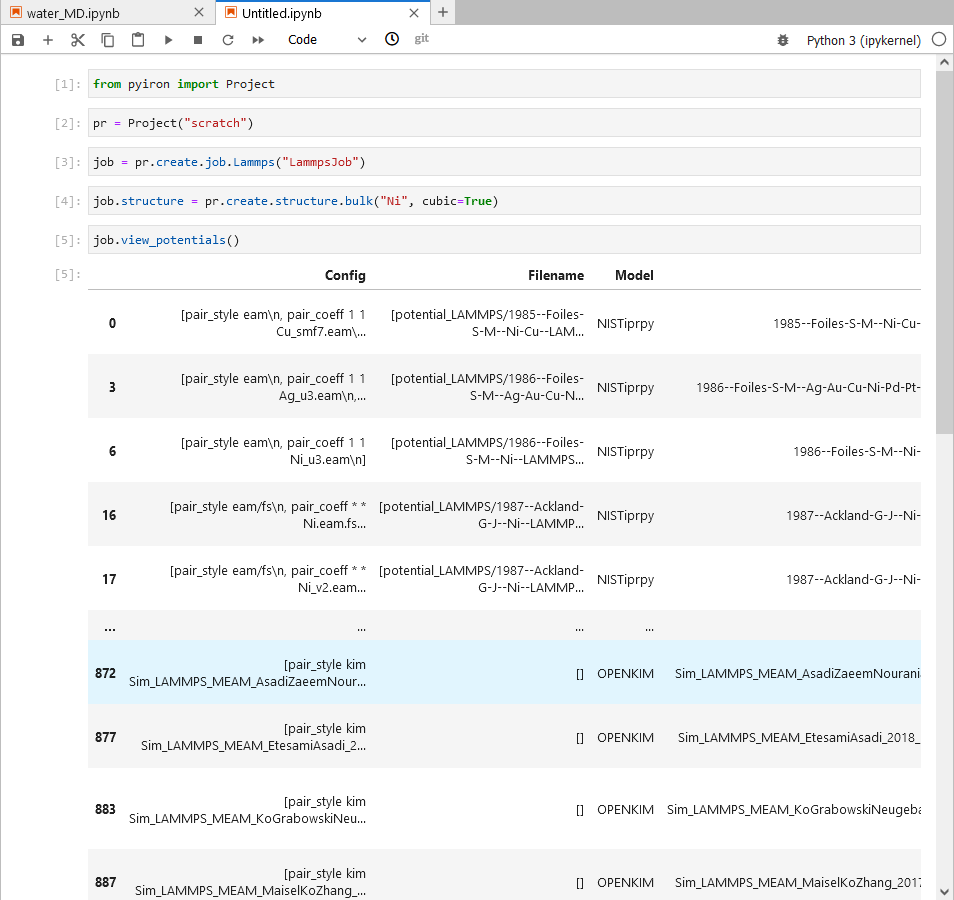Restart kernel and run all cells
The height and width of the screenshot is (900, 954).
pyautogui.click(x=257, y=39)
